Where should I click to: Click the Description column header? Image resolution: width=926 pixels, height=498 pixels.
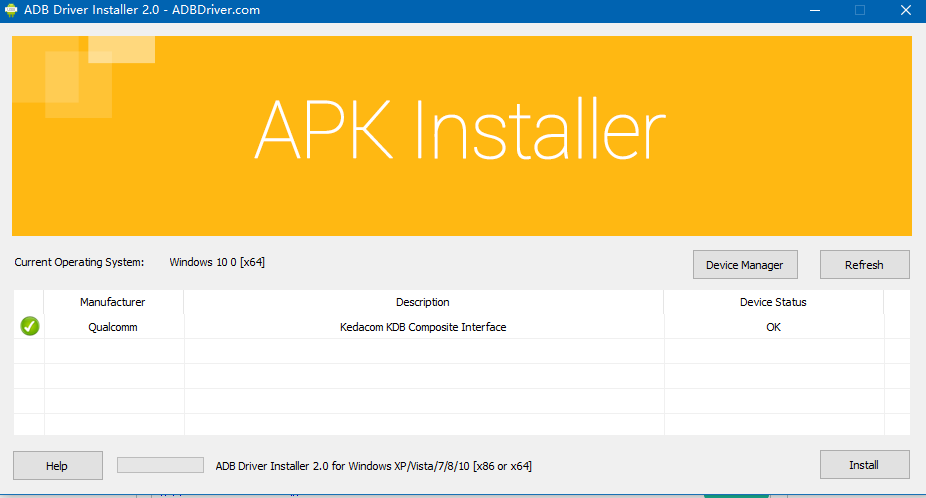pos(423,302)
